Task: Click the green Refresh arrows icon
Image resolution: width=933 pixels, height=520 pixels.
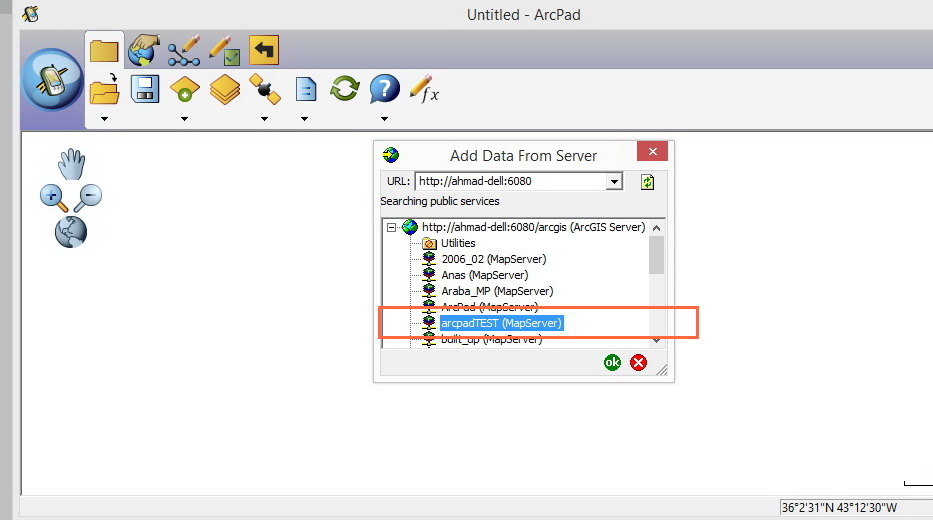Action: (345, 89)
